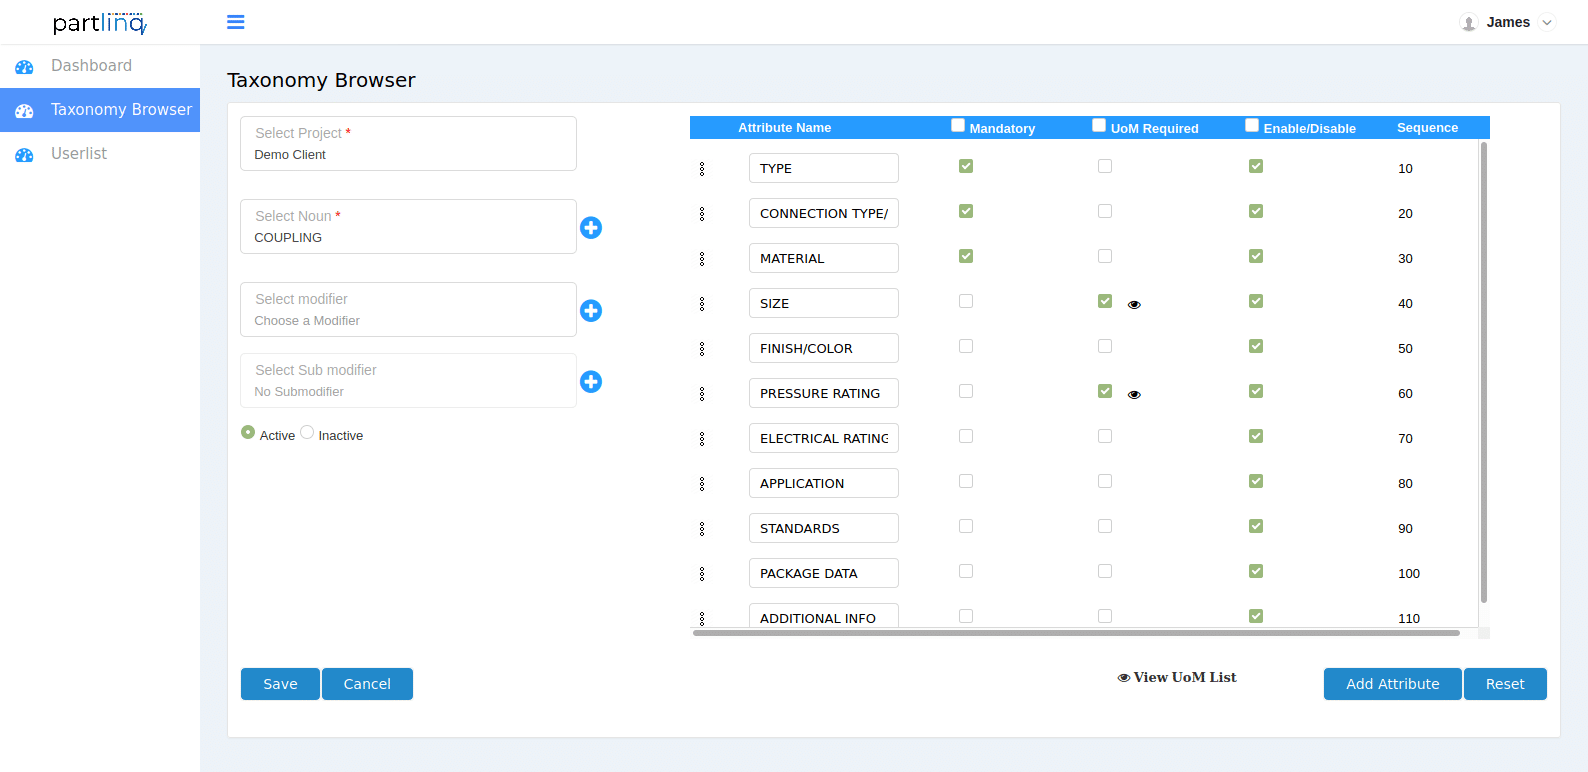Edit the MATERIAL attribute name field
The height and width of the screenshot is (772, 1588).
(x=824, y=258)
